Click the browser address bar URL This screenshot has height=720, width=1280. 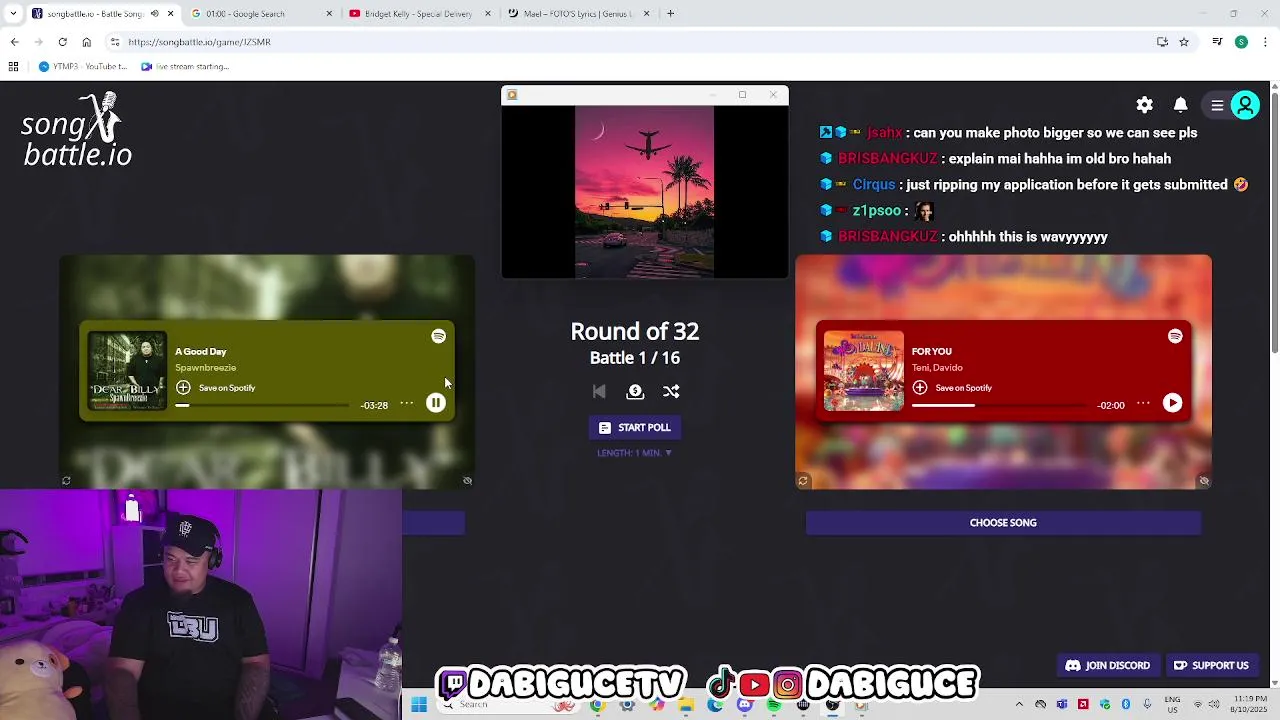click(199, 42)
